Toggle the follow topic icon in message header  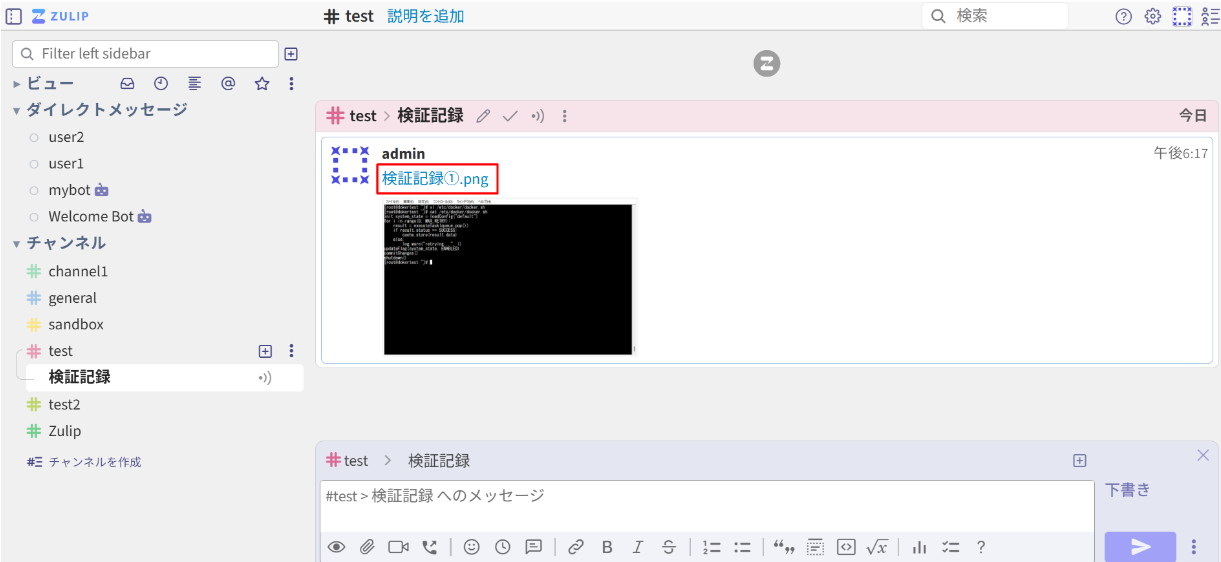[x=538, y=116]
